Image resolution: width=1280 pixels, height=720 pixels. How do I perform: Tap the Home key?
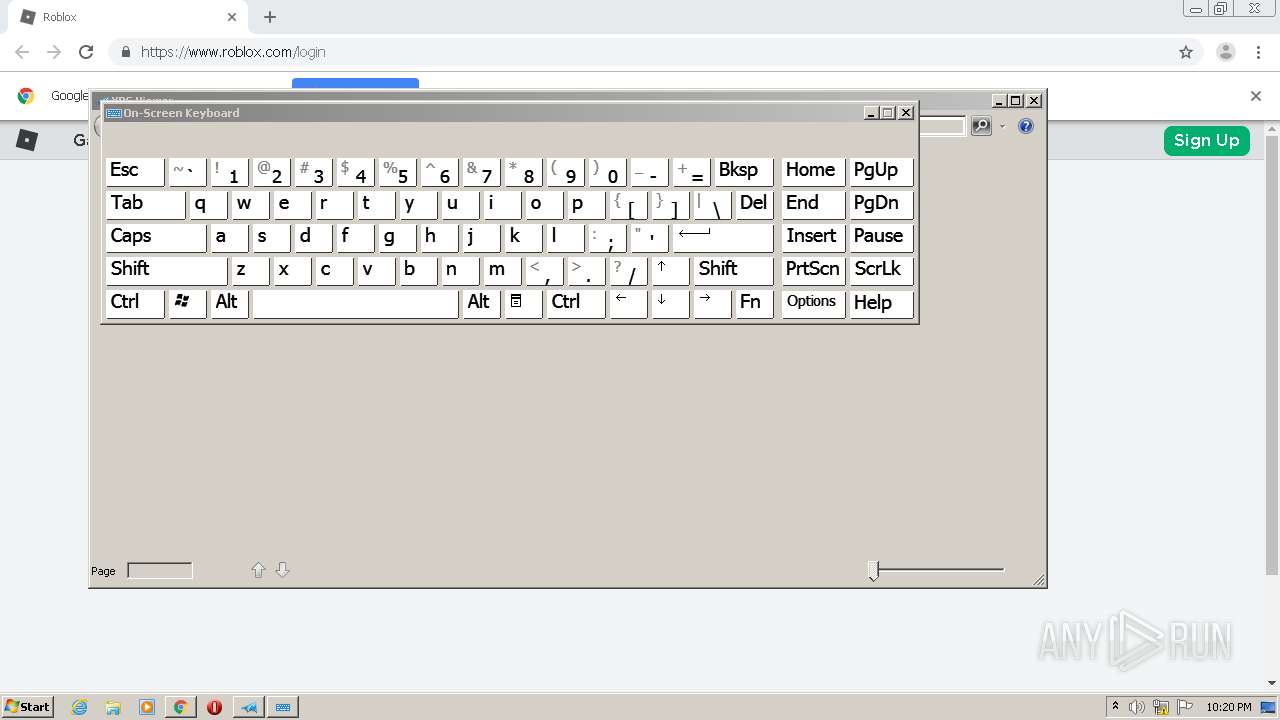click(813, 171)
